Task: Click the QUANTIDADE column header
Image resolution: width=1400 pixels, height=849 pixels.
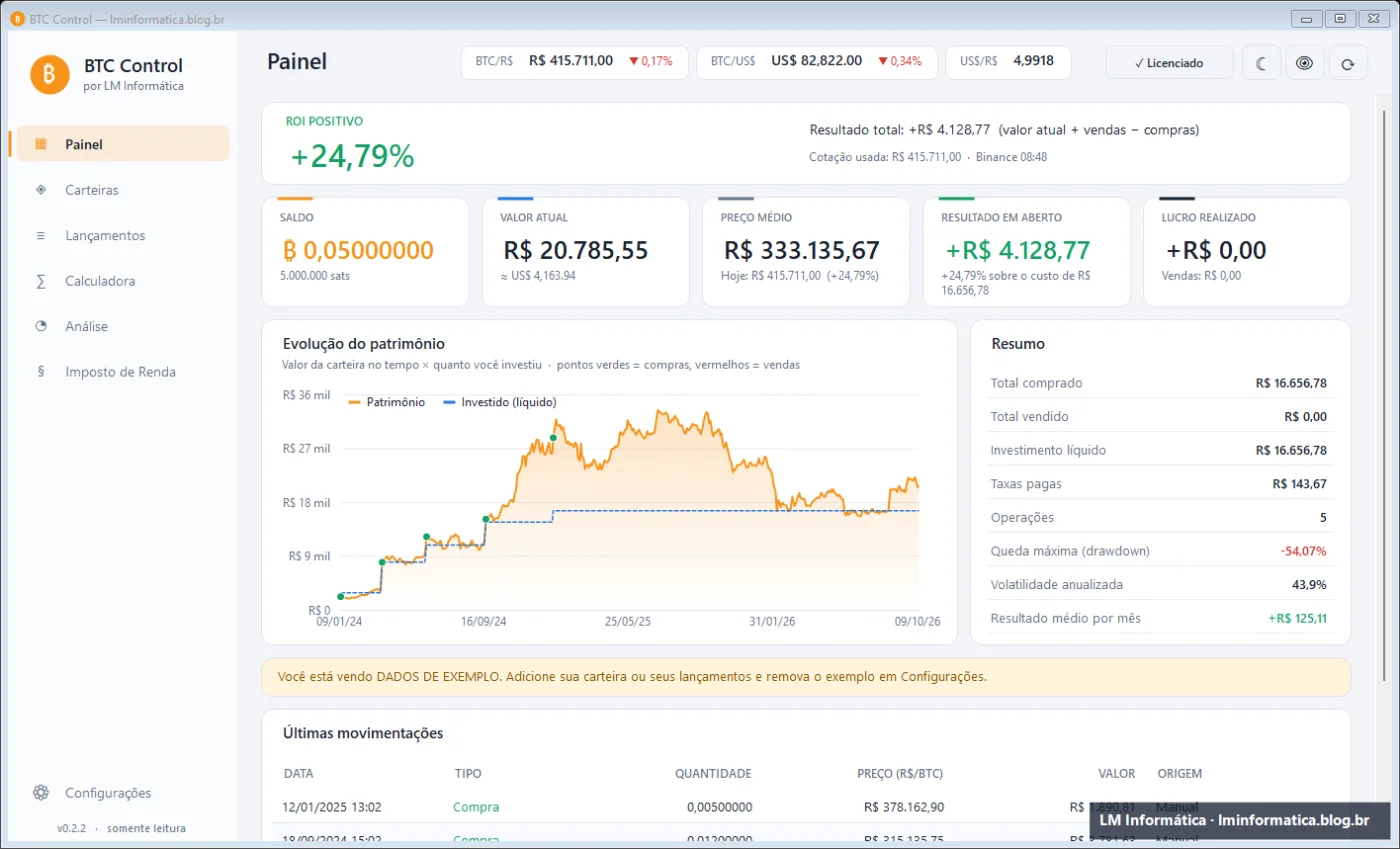Action: [713, 773]
